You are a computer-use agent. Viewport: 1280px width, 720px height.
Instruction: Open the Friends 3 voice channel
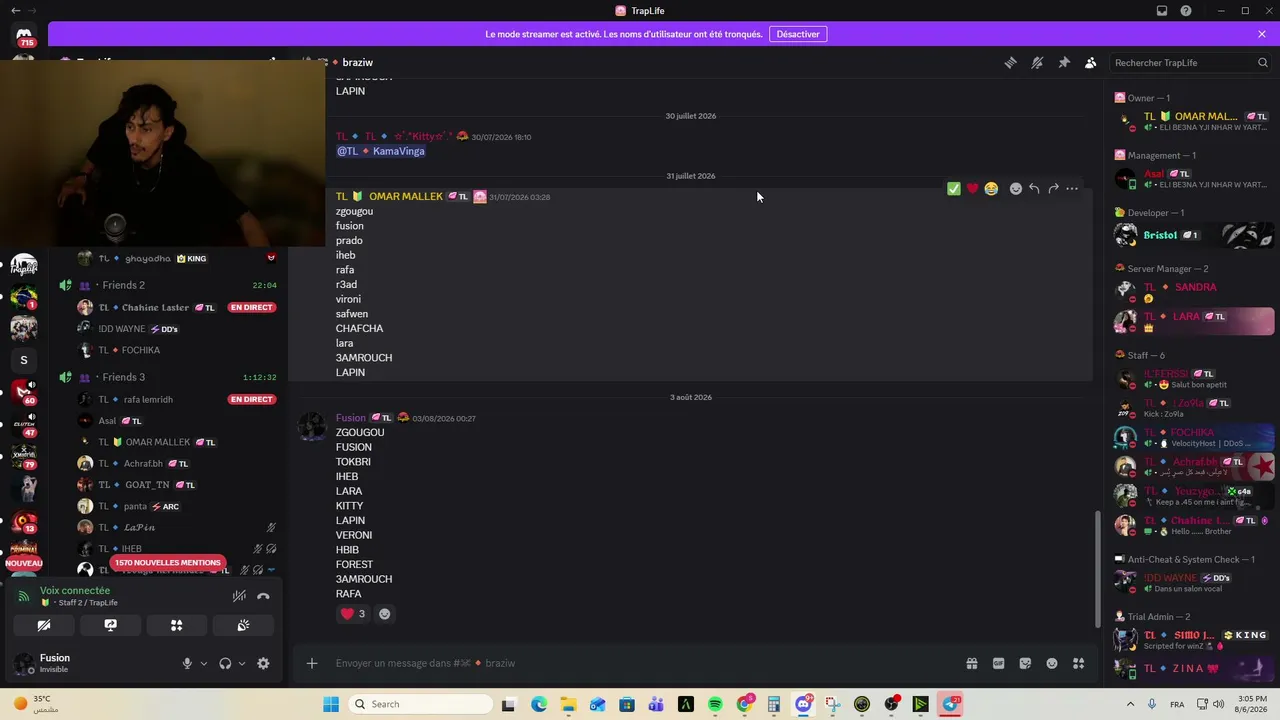[x=123, y=377]
